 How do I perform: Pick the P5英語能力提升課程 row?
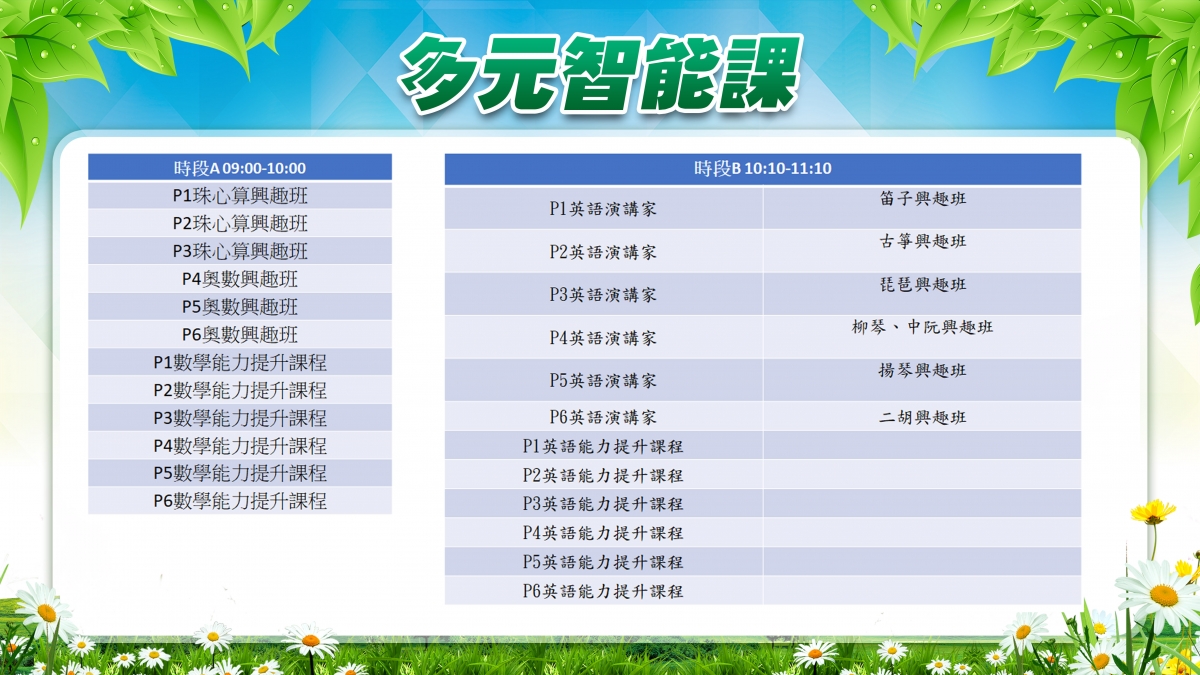pyautogui.click(x=763, y=562)
